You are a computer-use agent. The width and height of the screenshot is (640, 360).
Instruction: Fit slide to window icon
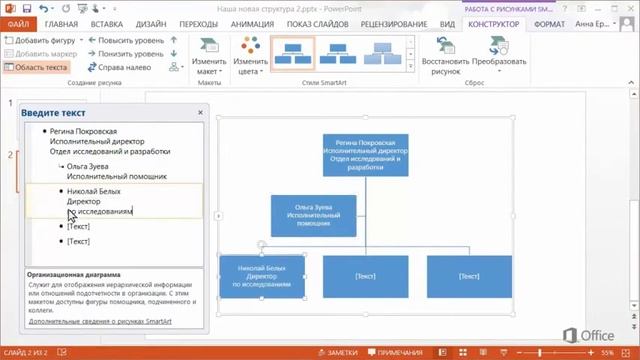[626, 353]
